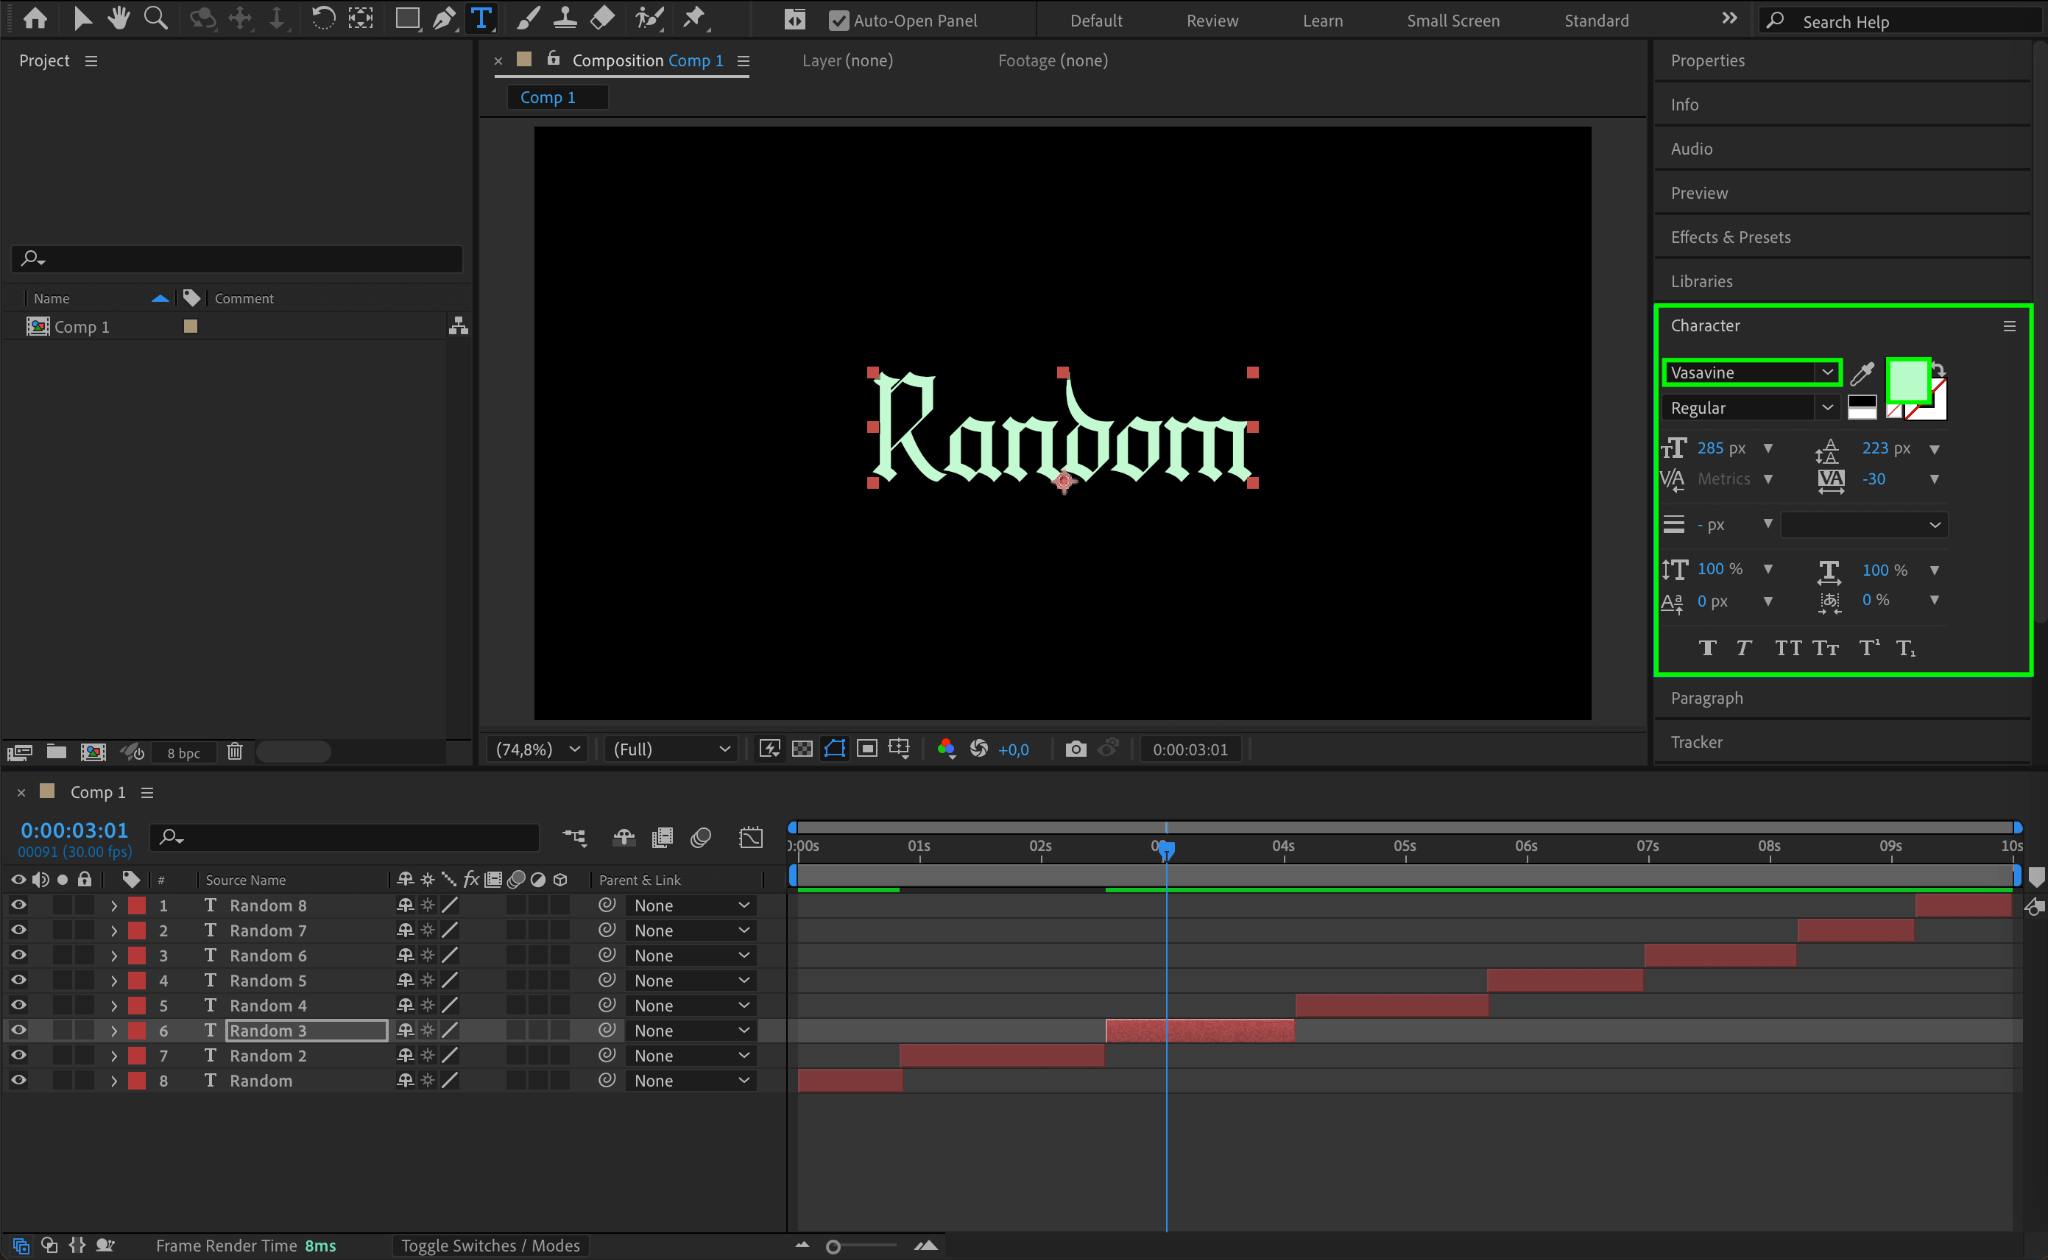Screen dimensions: 2048x1260
Task: Select the Puppet Pin tool
Action: click(694, 18)
